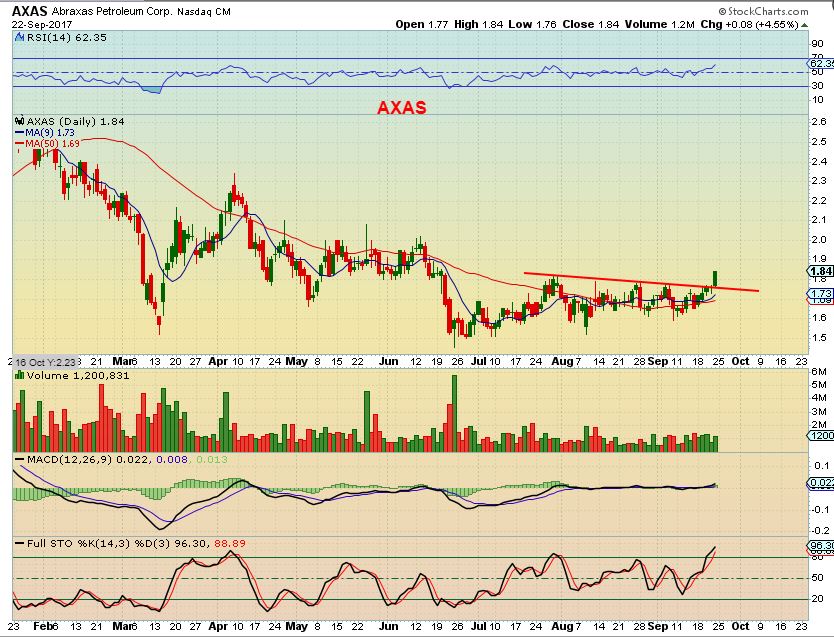Click the red MA(50) line marker
This screenshot has width=834, height=637.
tap(20, 144)
